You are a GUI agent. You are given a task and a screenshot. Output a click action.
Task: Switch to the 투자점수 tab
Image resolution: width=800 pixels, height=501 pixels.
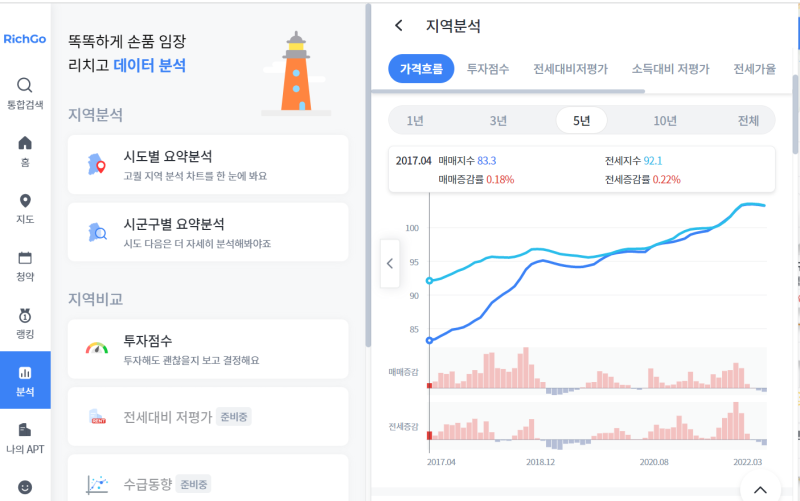[488, 69]
